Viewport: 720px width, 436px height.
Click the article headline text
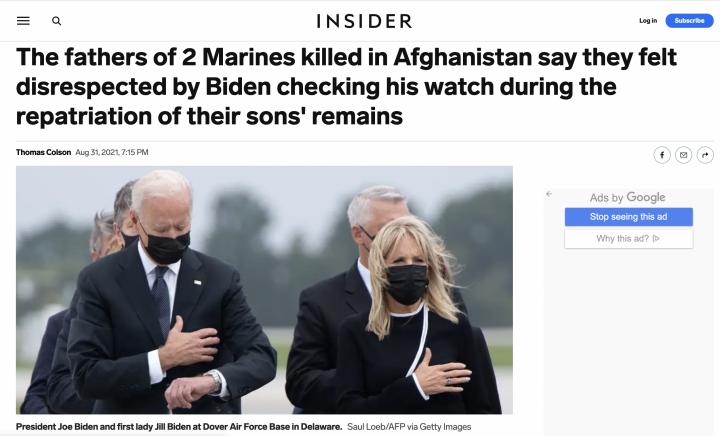coord(346,86)
